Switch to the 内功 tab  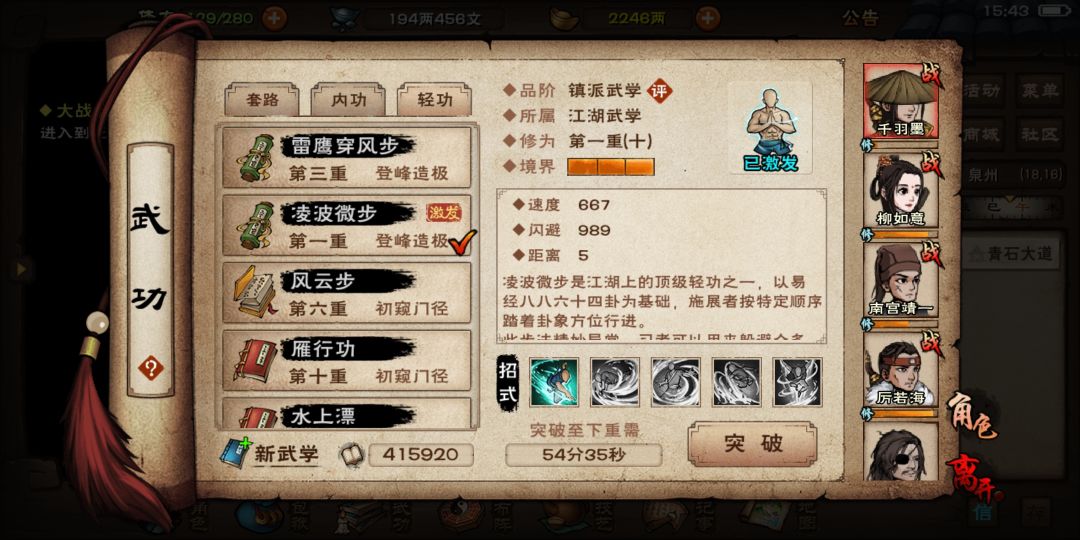click(349, 100)
